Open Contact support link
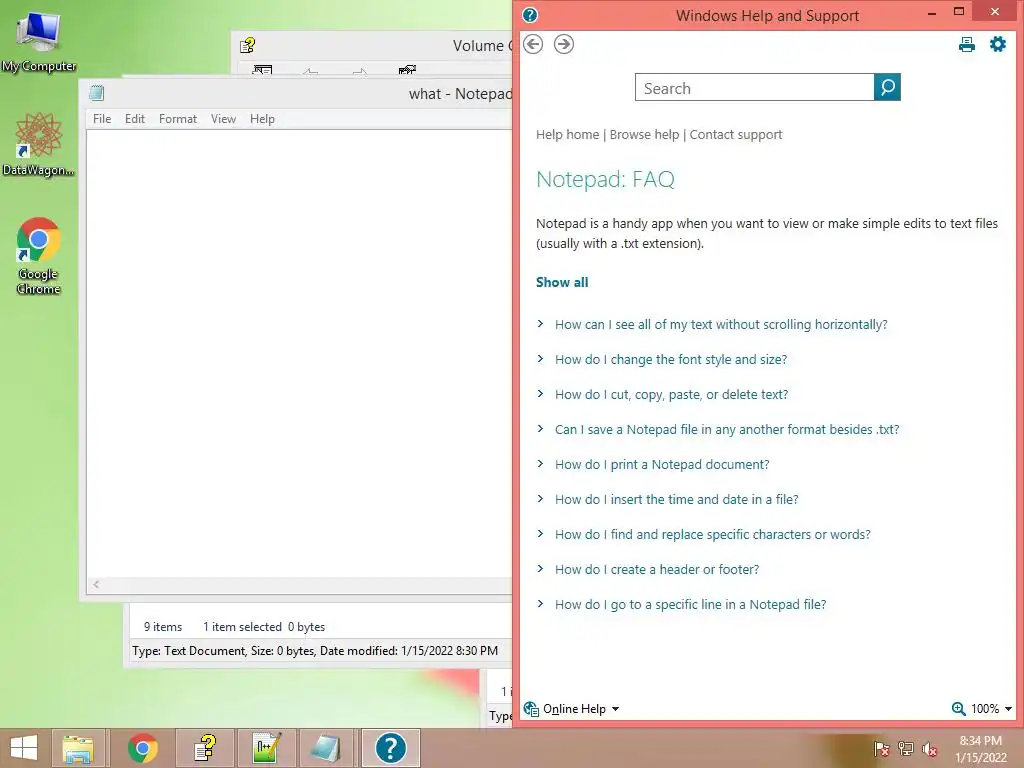This screenshot has height=768, width=1024. [x=736, y=135]
